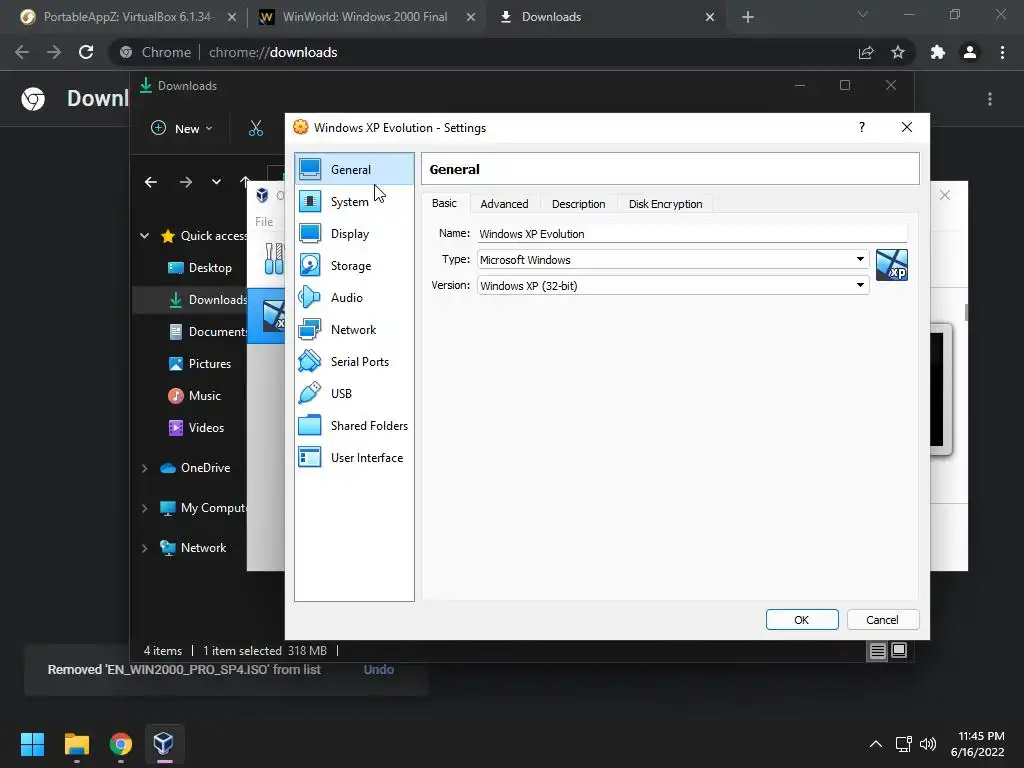This screenshot has height=768, width=1024.
Task: Open the Chrome tab search chevron
Action: [863, 14]
